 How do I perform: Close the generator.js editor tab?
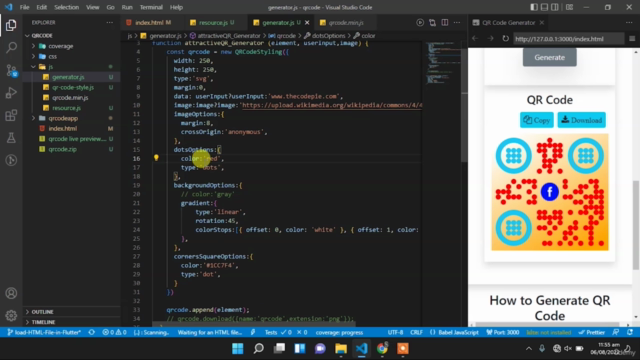coord(307,22)
